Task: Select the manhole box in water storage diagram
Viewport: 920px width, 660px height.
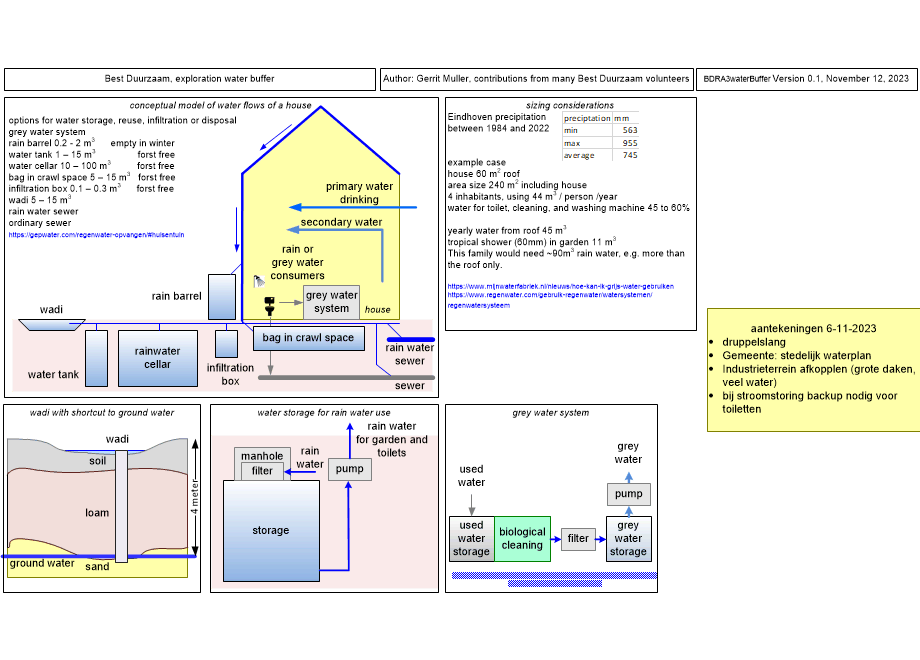Action: 262,455
